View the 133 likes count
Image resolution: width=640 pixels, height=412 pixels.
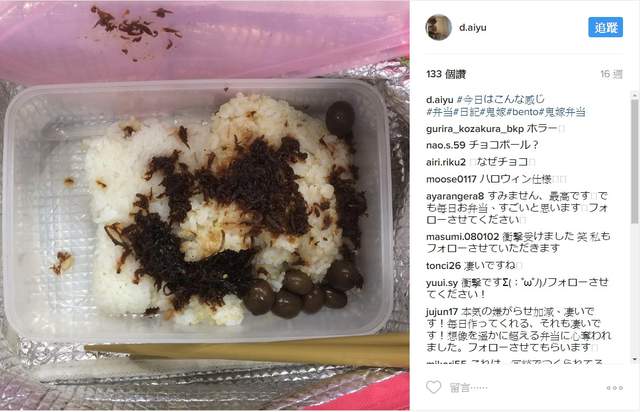[446, 74]
